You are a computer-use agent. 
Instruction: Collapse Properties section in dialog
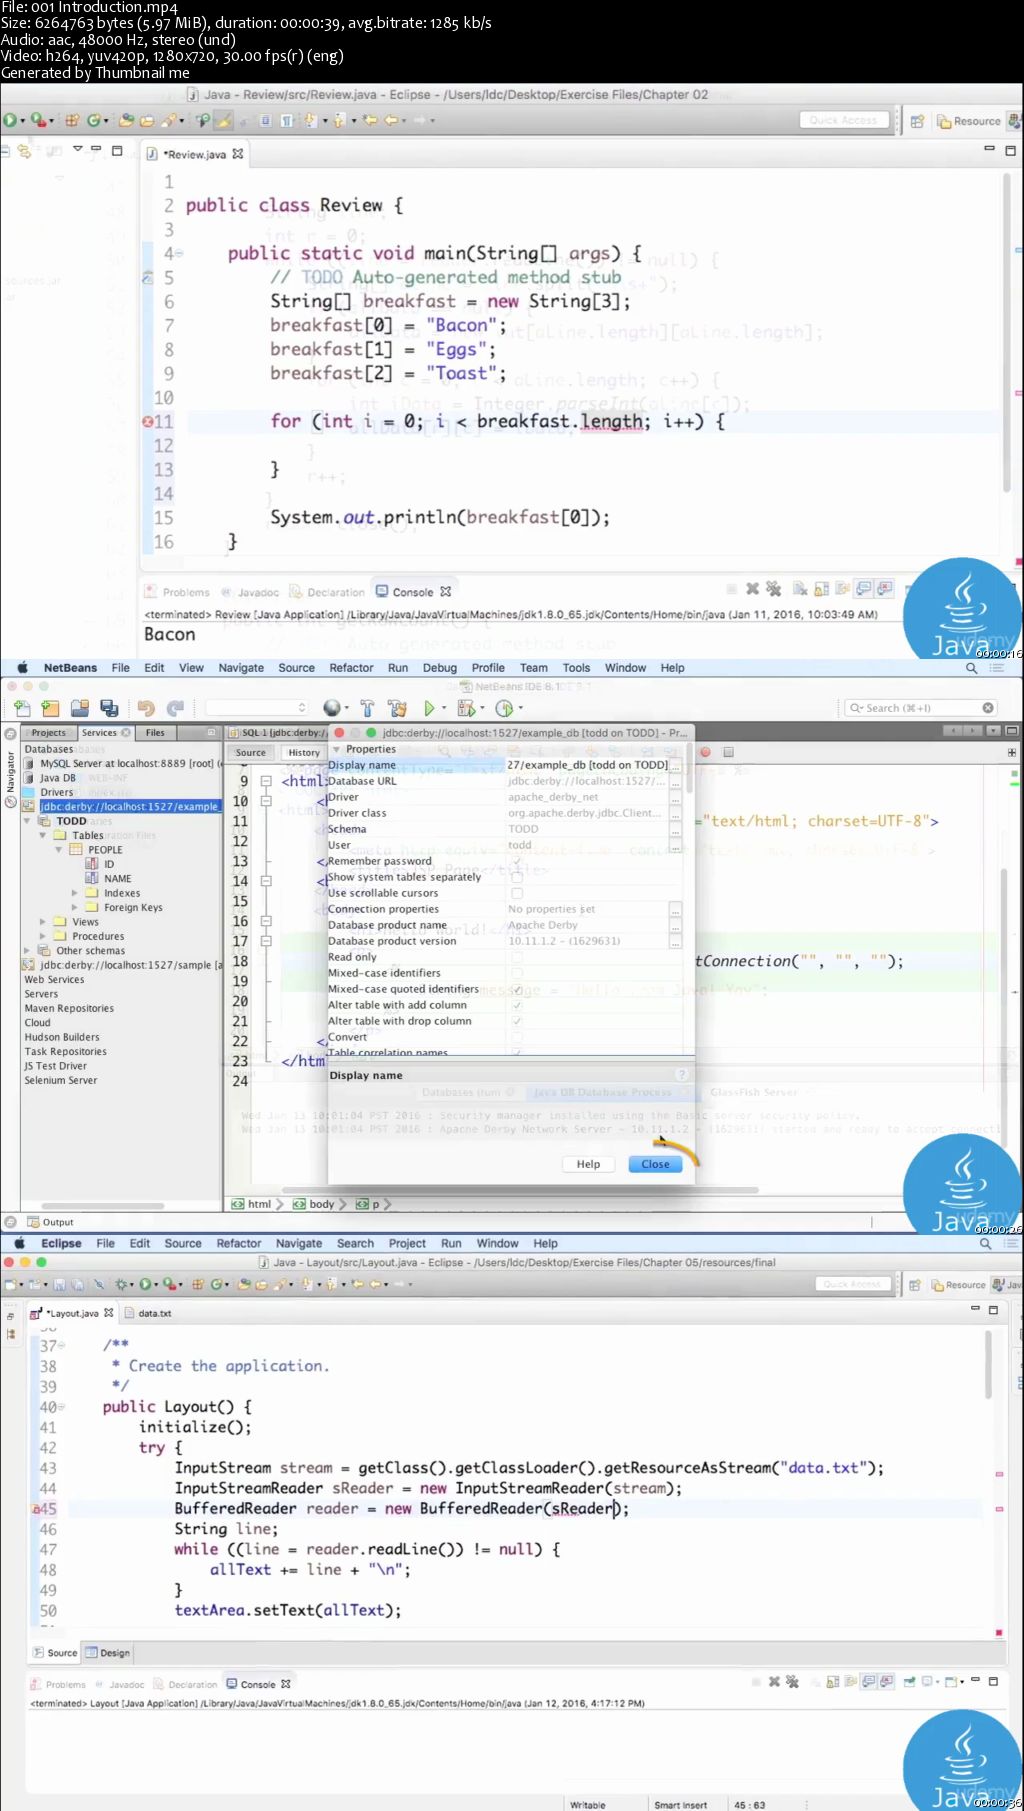[336, 749]
